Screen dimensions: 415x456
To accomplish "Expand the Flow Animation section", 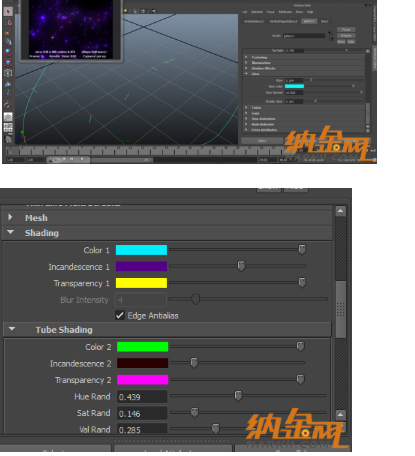I will tap(303, 119).
